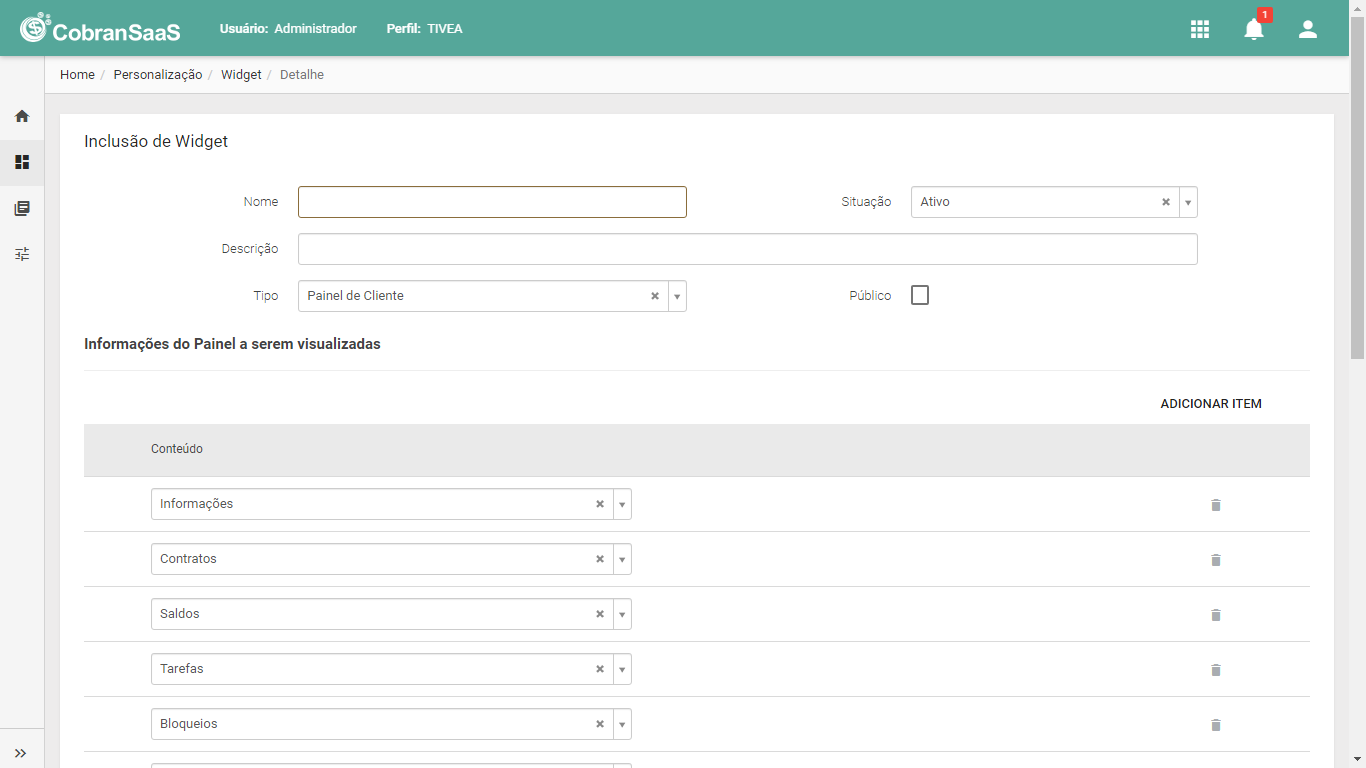The image size is (1366, 768).
Task: Open the library sidebar icon
Action: [x=22, y=208]
